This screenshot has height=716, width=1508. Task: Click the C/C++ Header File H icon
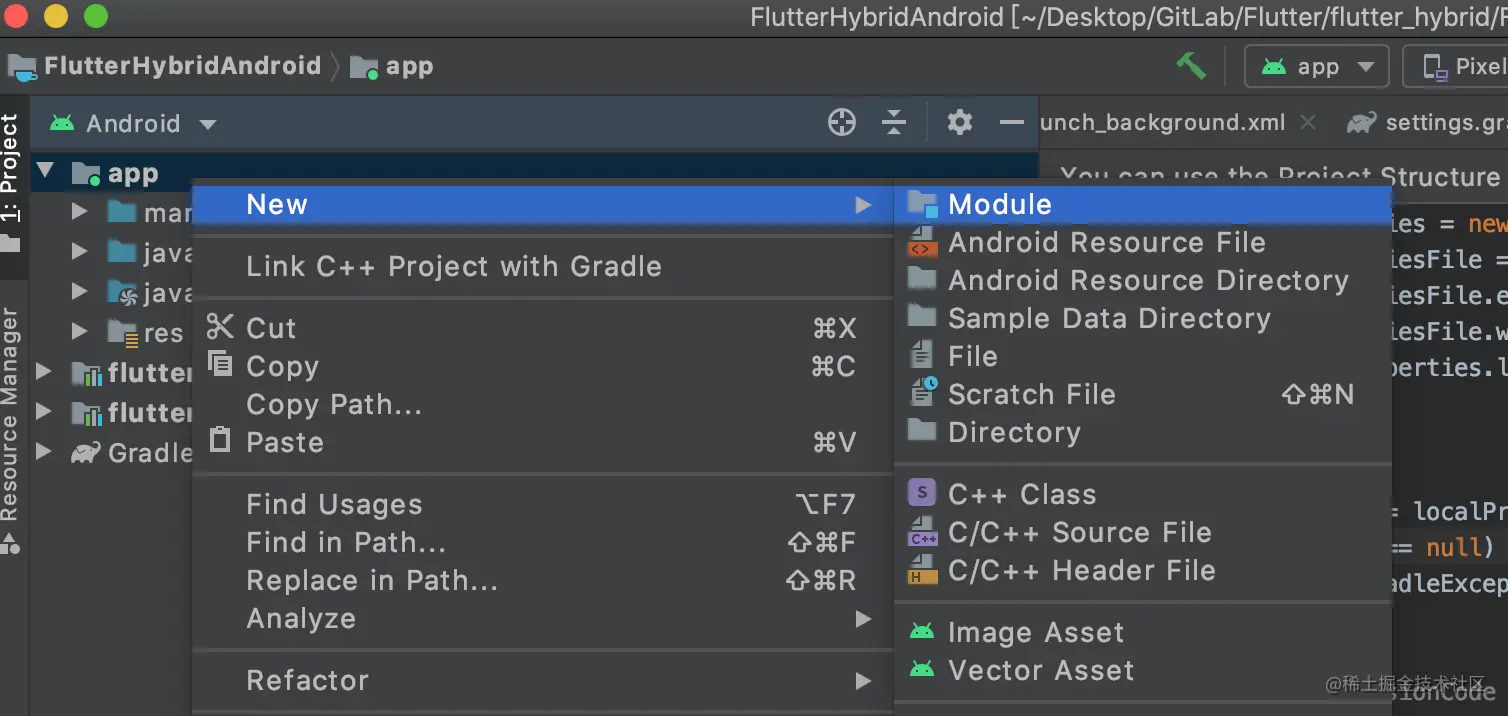[x=922, y=570]
